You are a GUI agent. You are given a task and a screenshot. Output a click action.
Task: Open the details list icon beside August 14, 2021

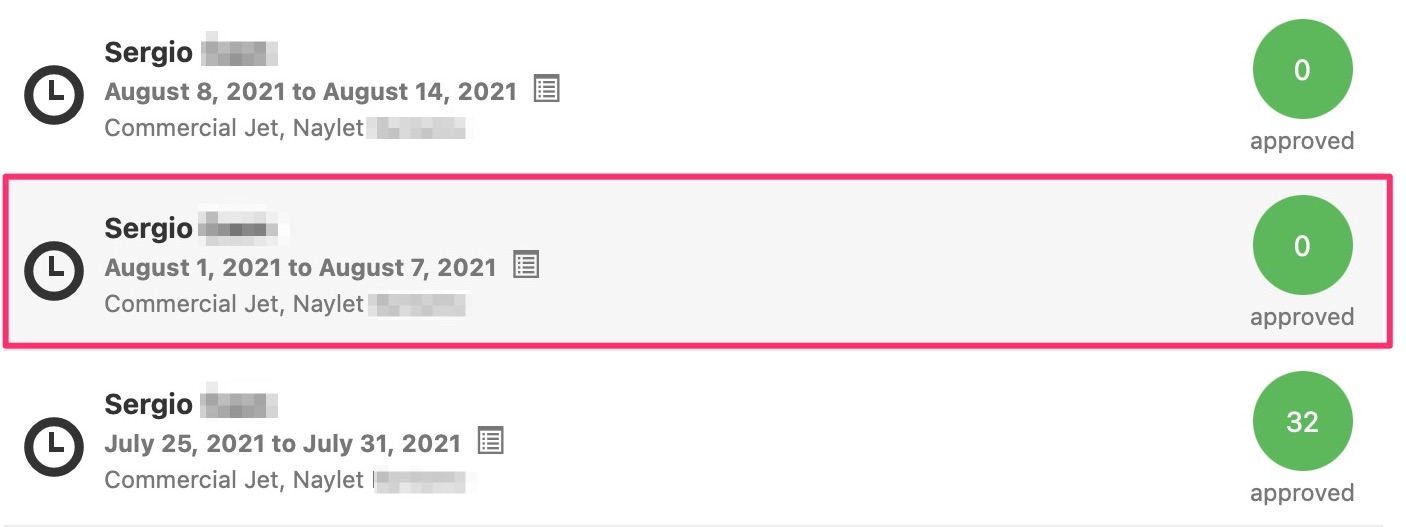click(546, 89)
